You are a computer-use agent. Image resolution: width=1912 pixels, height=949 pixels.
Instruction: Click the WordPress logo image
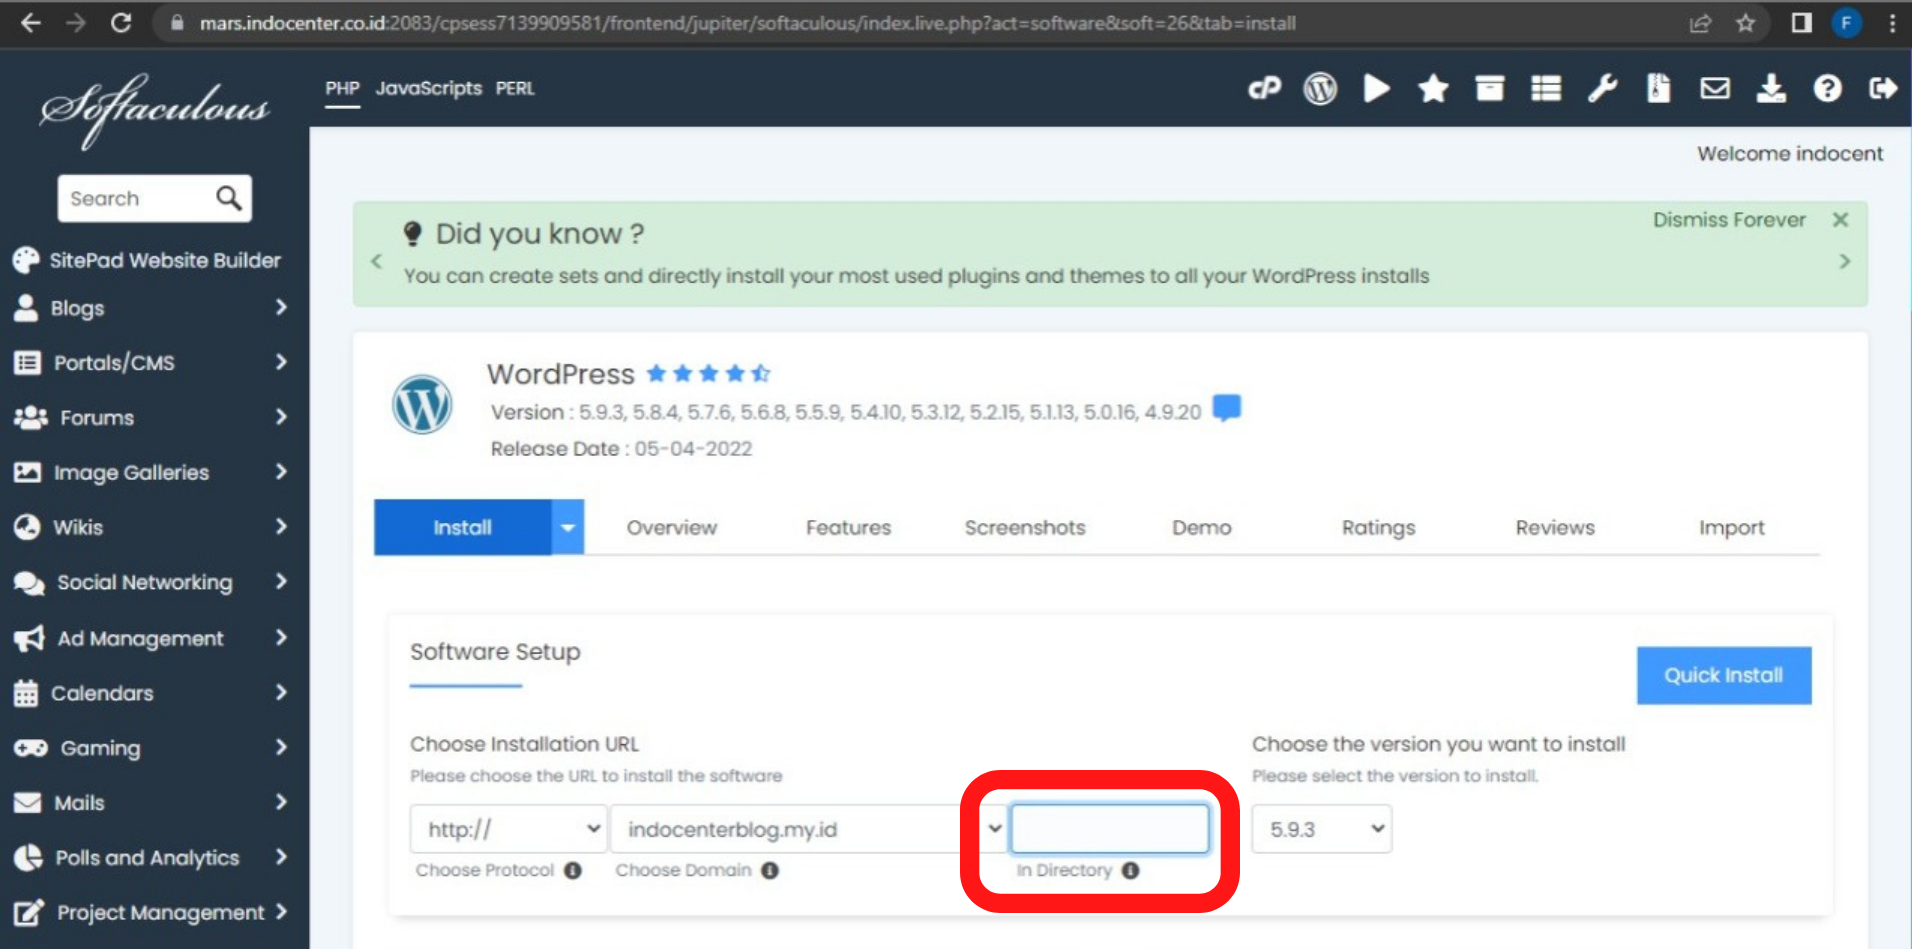(x=422, y=405)
